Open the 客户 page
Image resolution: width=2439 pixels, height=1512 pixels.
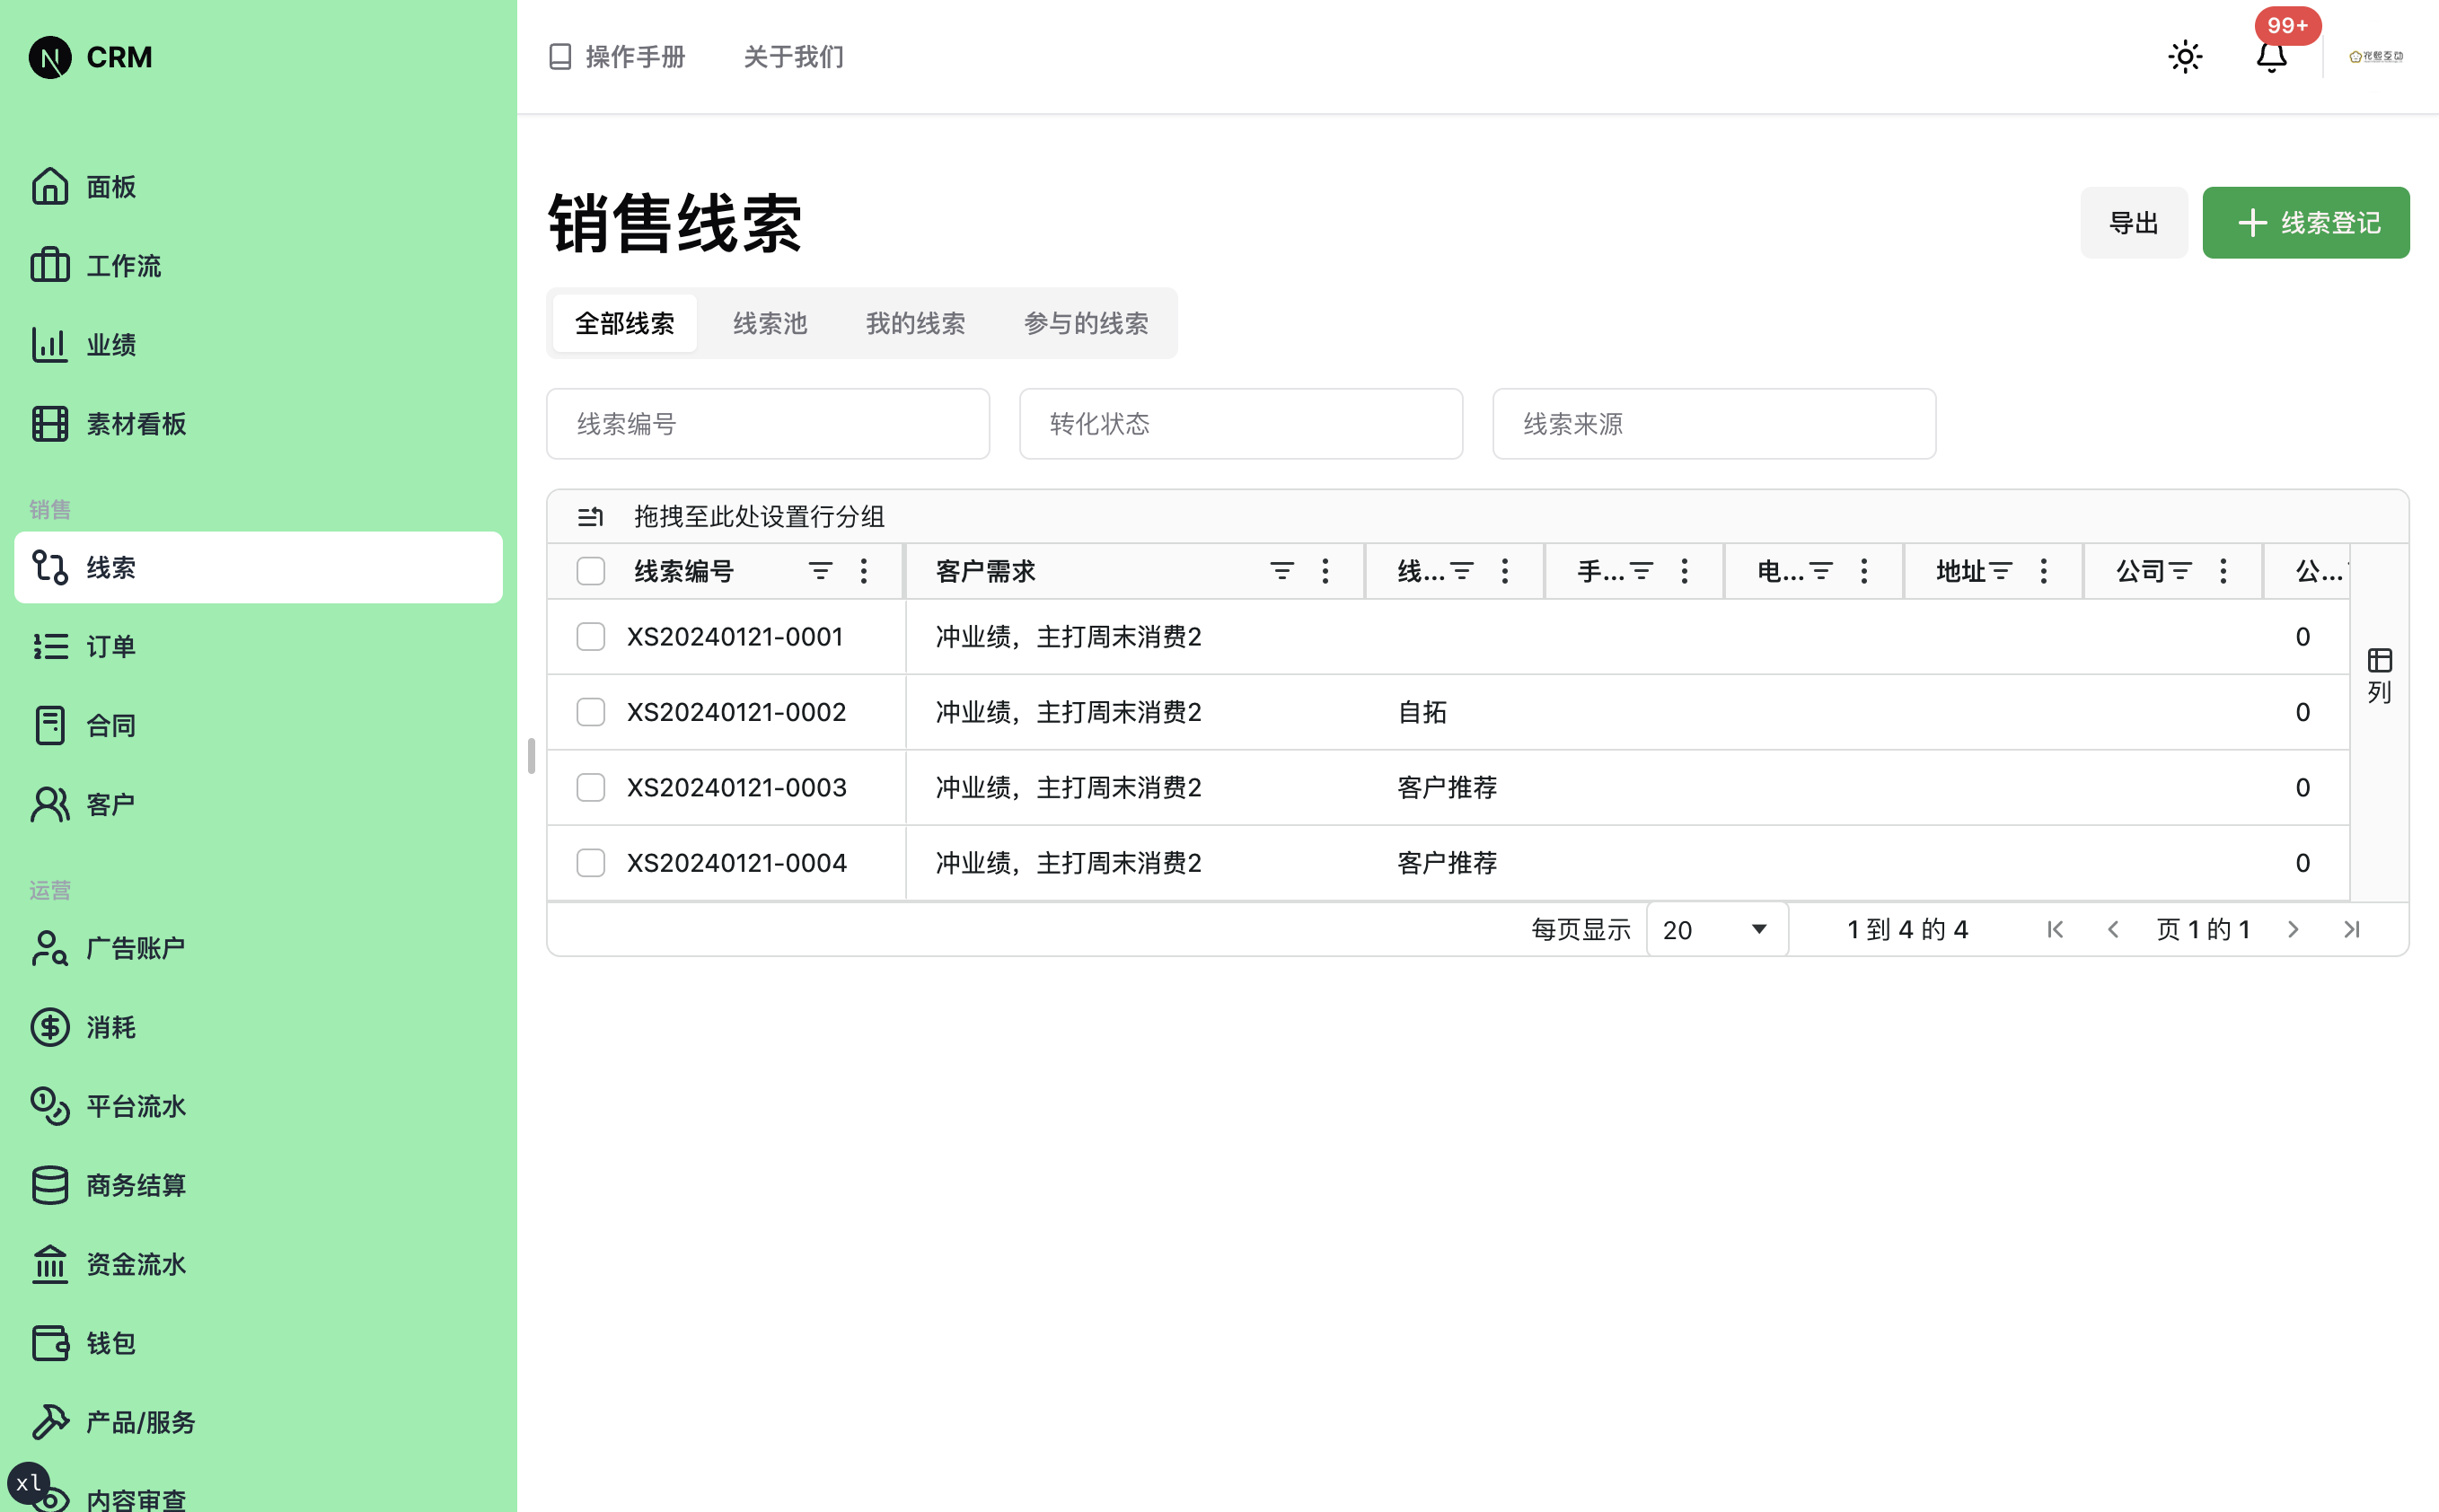point(109,803)
